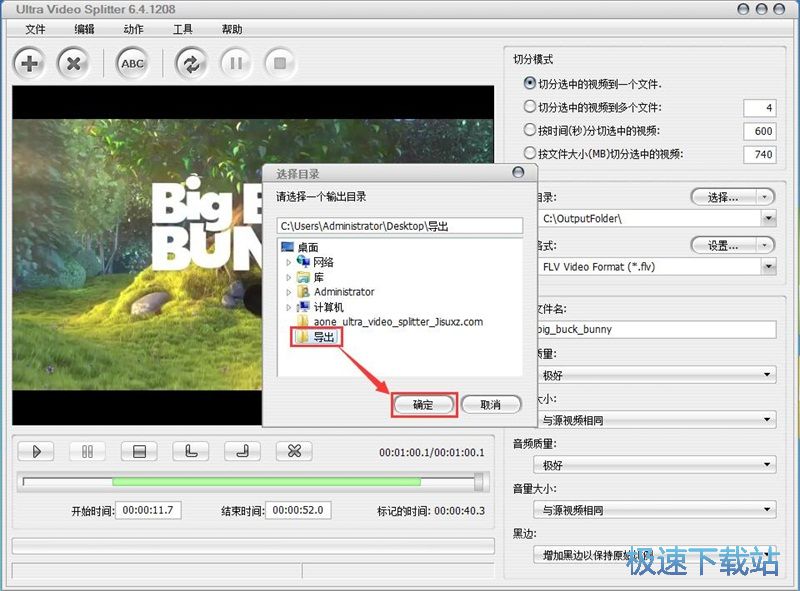This screenshot has width=800, height=591.
Task: Pause the video preview playback
Action: (x=87, y=451)
